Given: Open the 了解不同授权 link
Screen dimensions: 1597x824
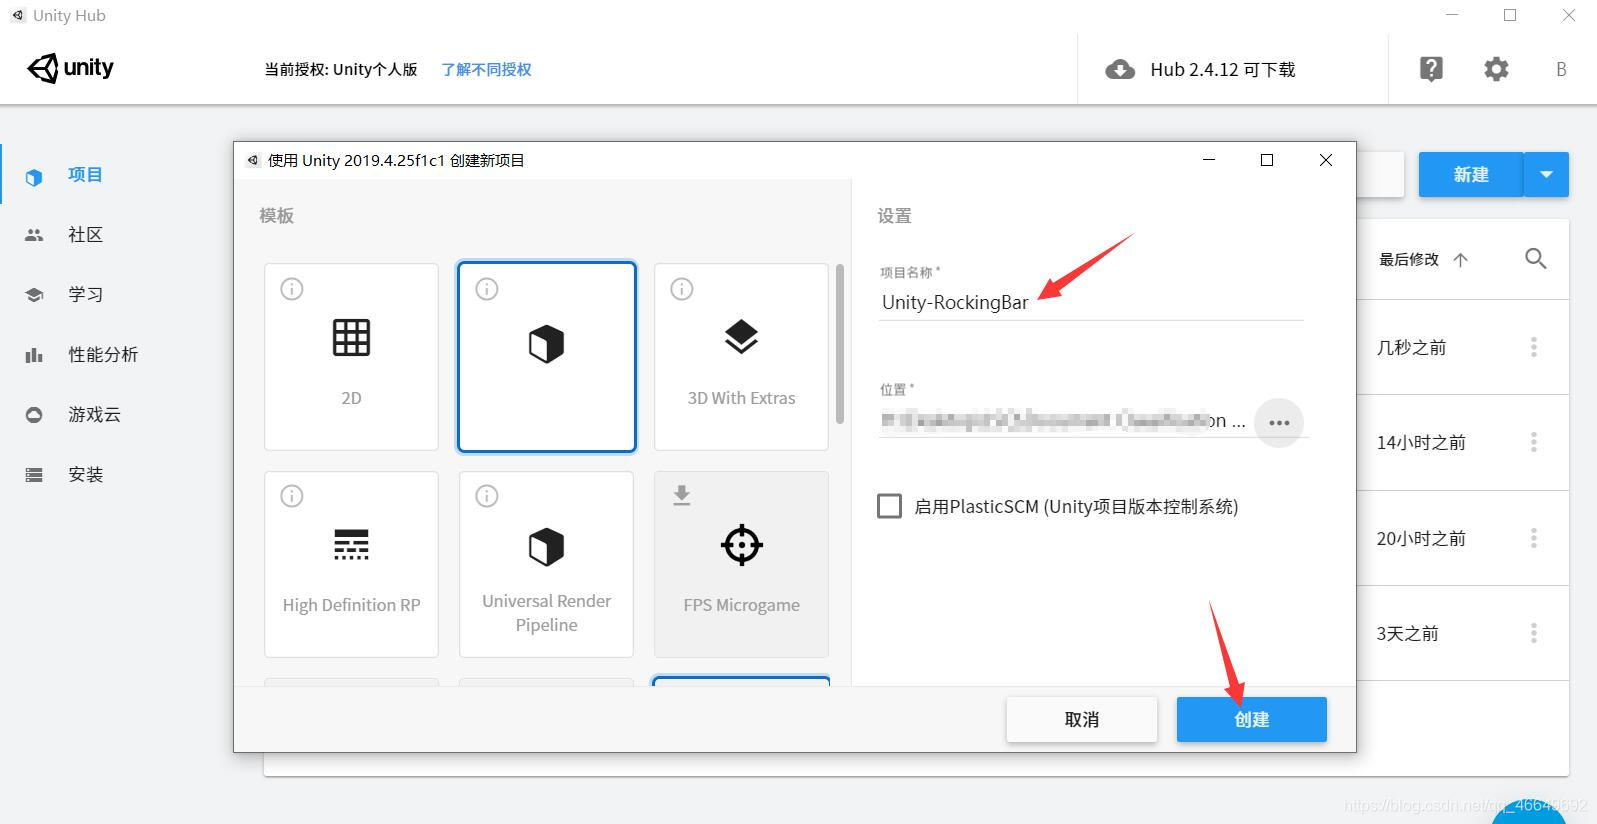Looking at the screenshot, I should pyautogui.click(x=486, y=70).
